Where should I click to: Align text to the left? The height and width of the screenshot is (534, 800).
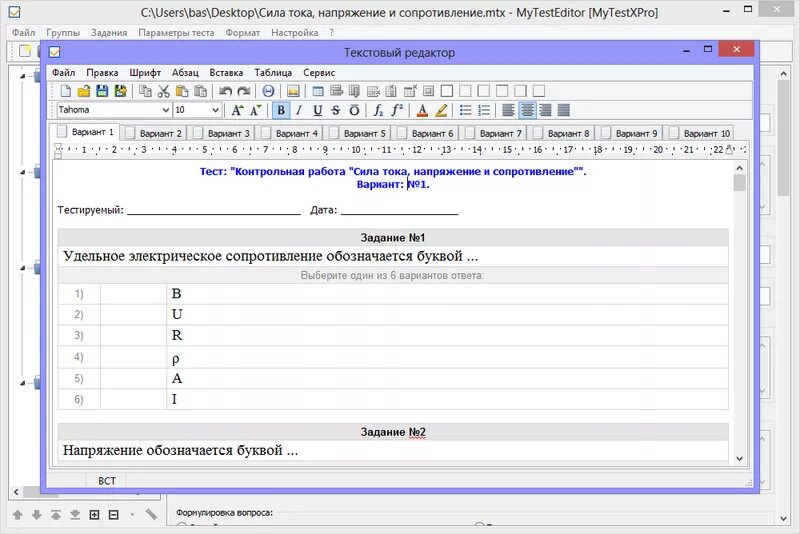508,110
